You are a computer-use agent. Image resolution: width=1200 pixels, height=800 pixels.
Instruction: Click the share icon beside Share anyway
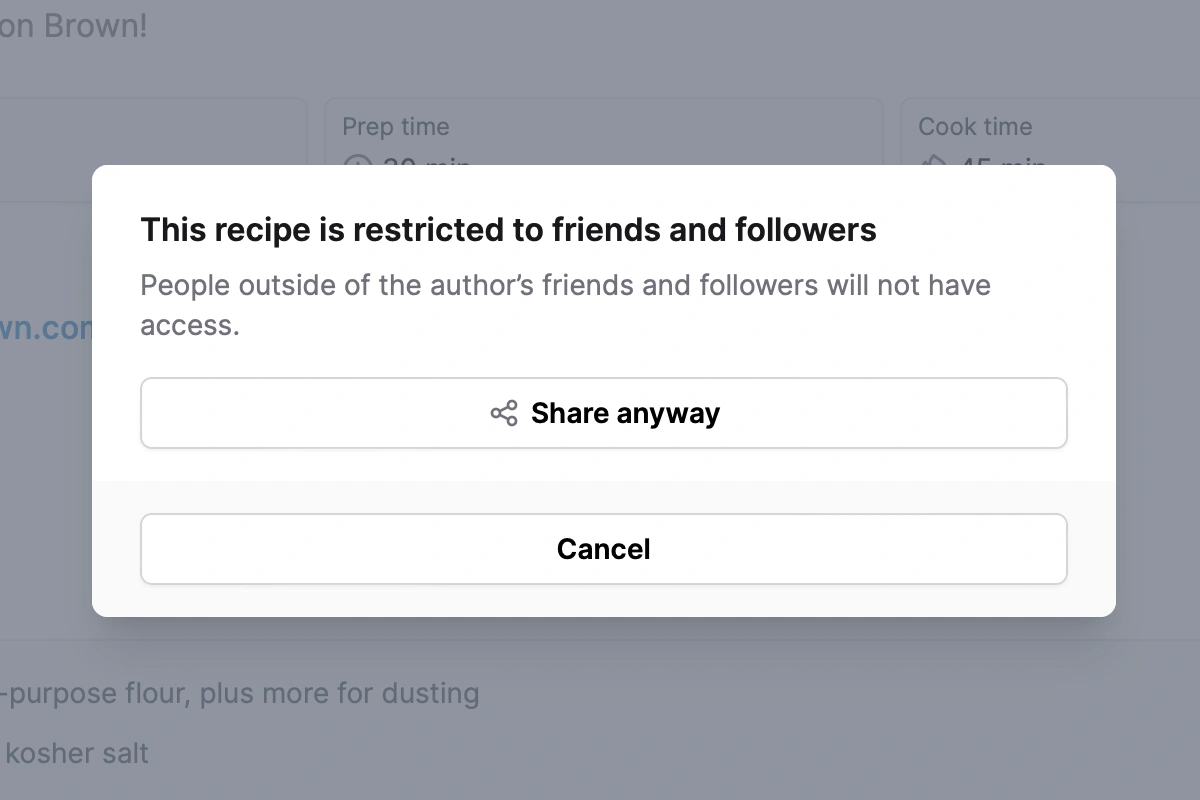(504, 413)
